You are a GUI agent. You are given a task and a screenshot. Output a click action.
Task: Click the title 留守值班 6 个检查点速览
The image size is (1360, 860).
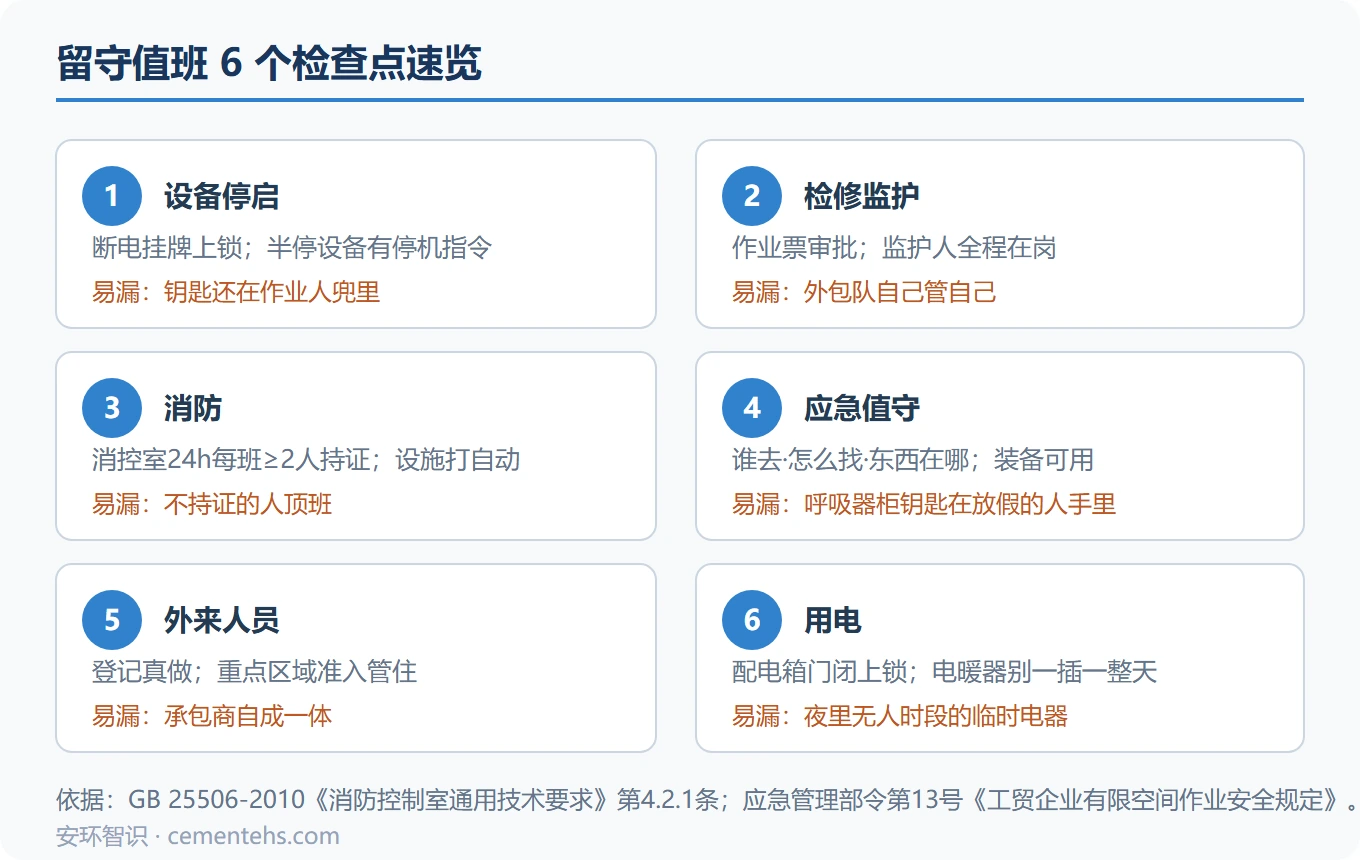[x=270, y=63]
